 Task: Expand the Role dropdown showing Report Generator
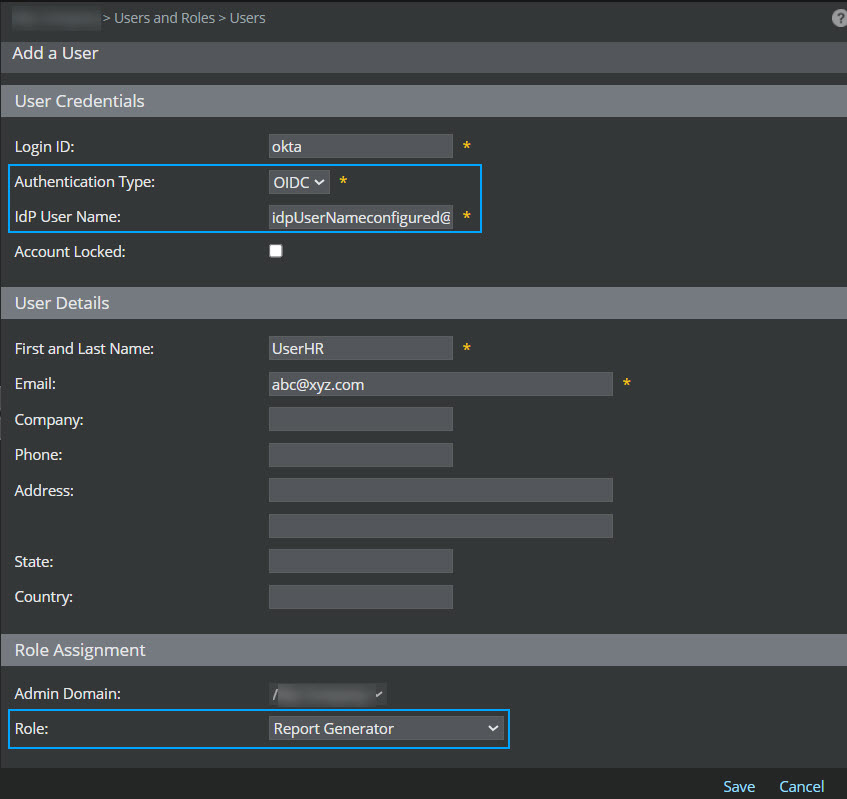coord(386,728)
